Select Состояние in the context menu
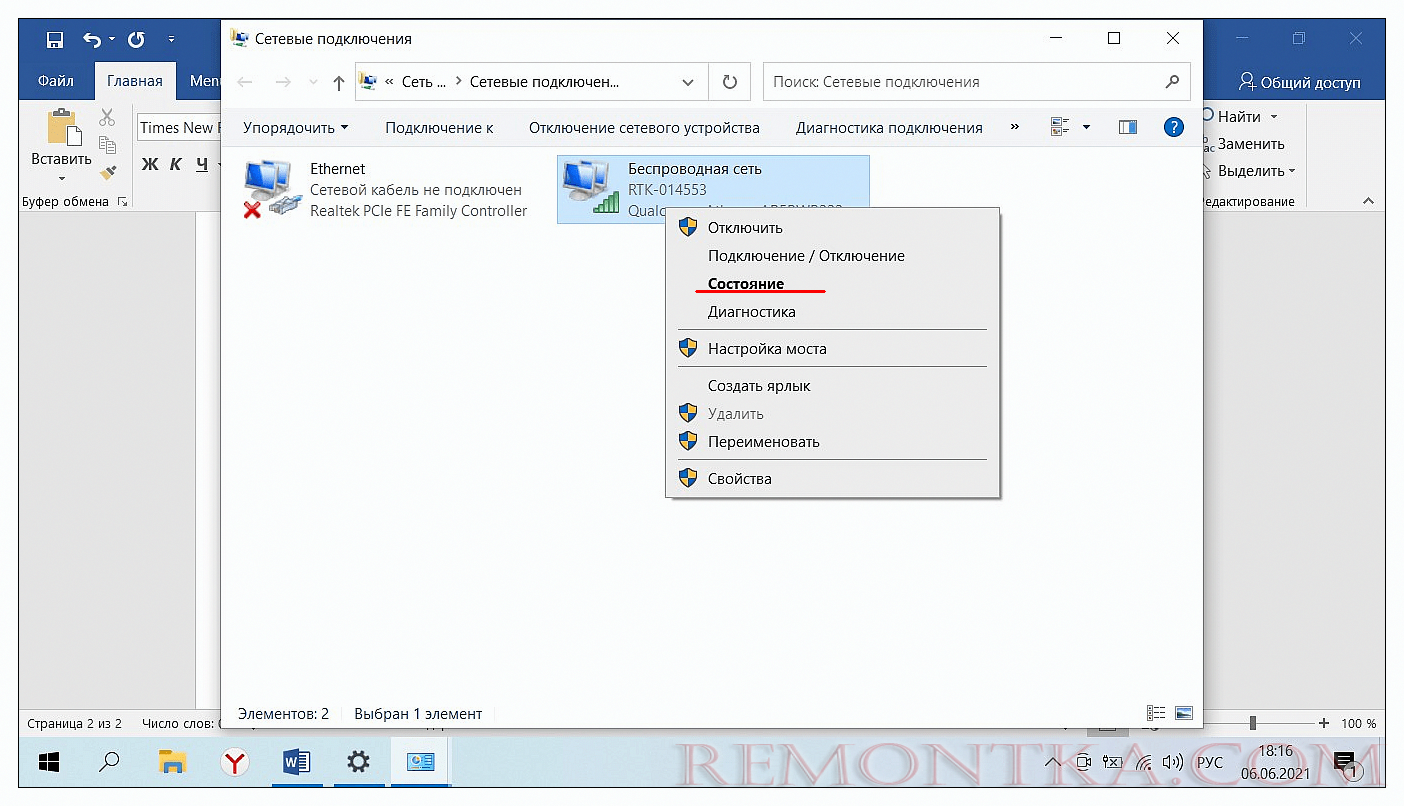This screenshot has width=1404, height=806. (746, 284)
